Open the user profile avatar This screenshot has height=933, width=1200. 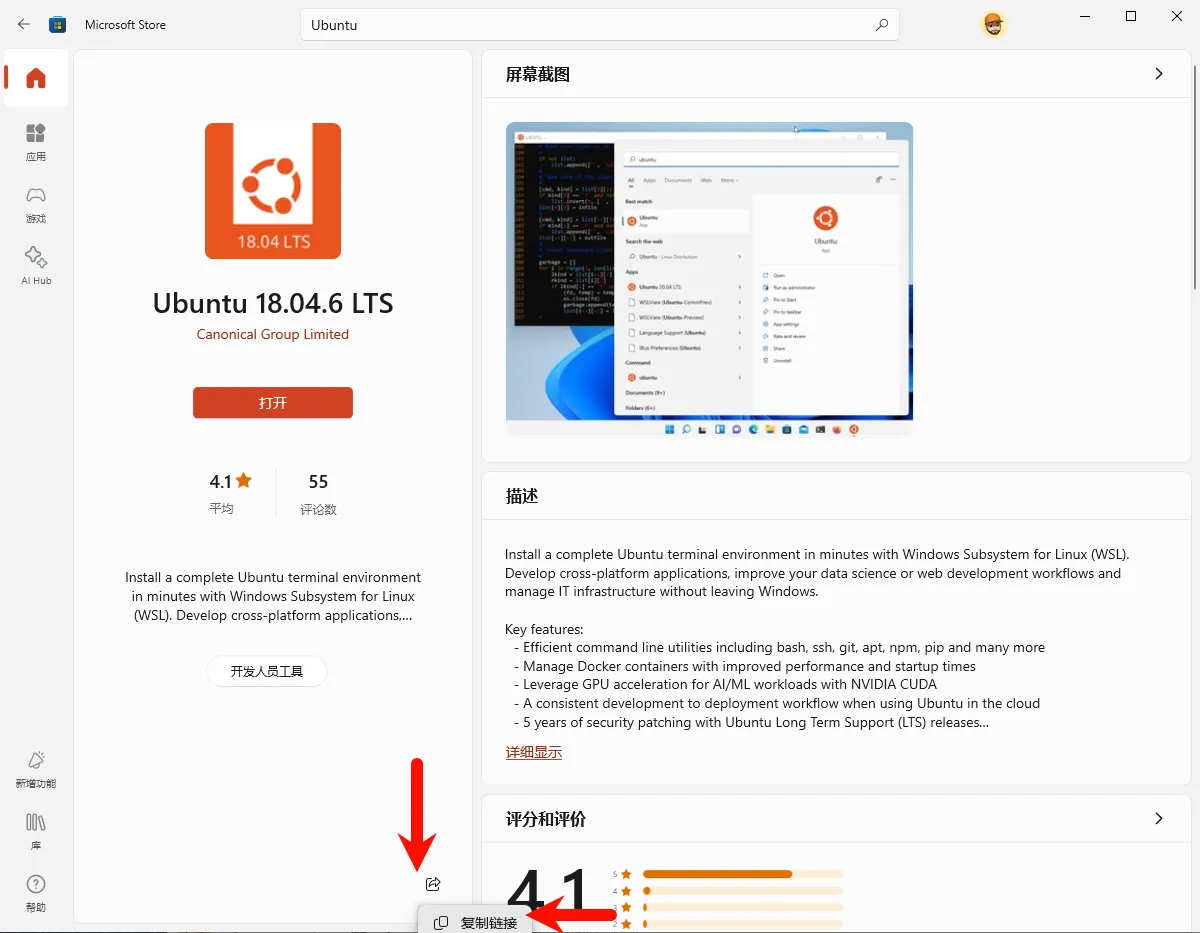point(993,25)
